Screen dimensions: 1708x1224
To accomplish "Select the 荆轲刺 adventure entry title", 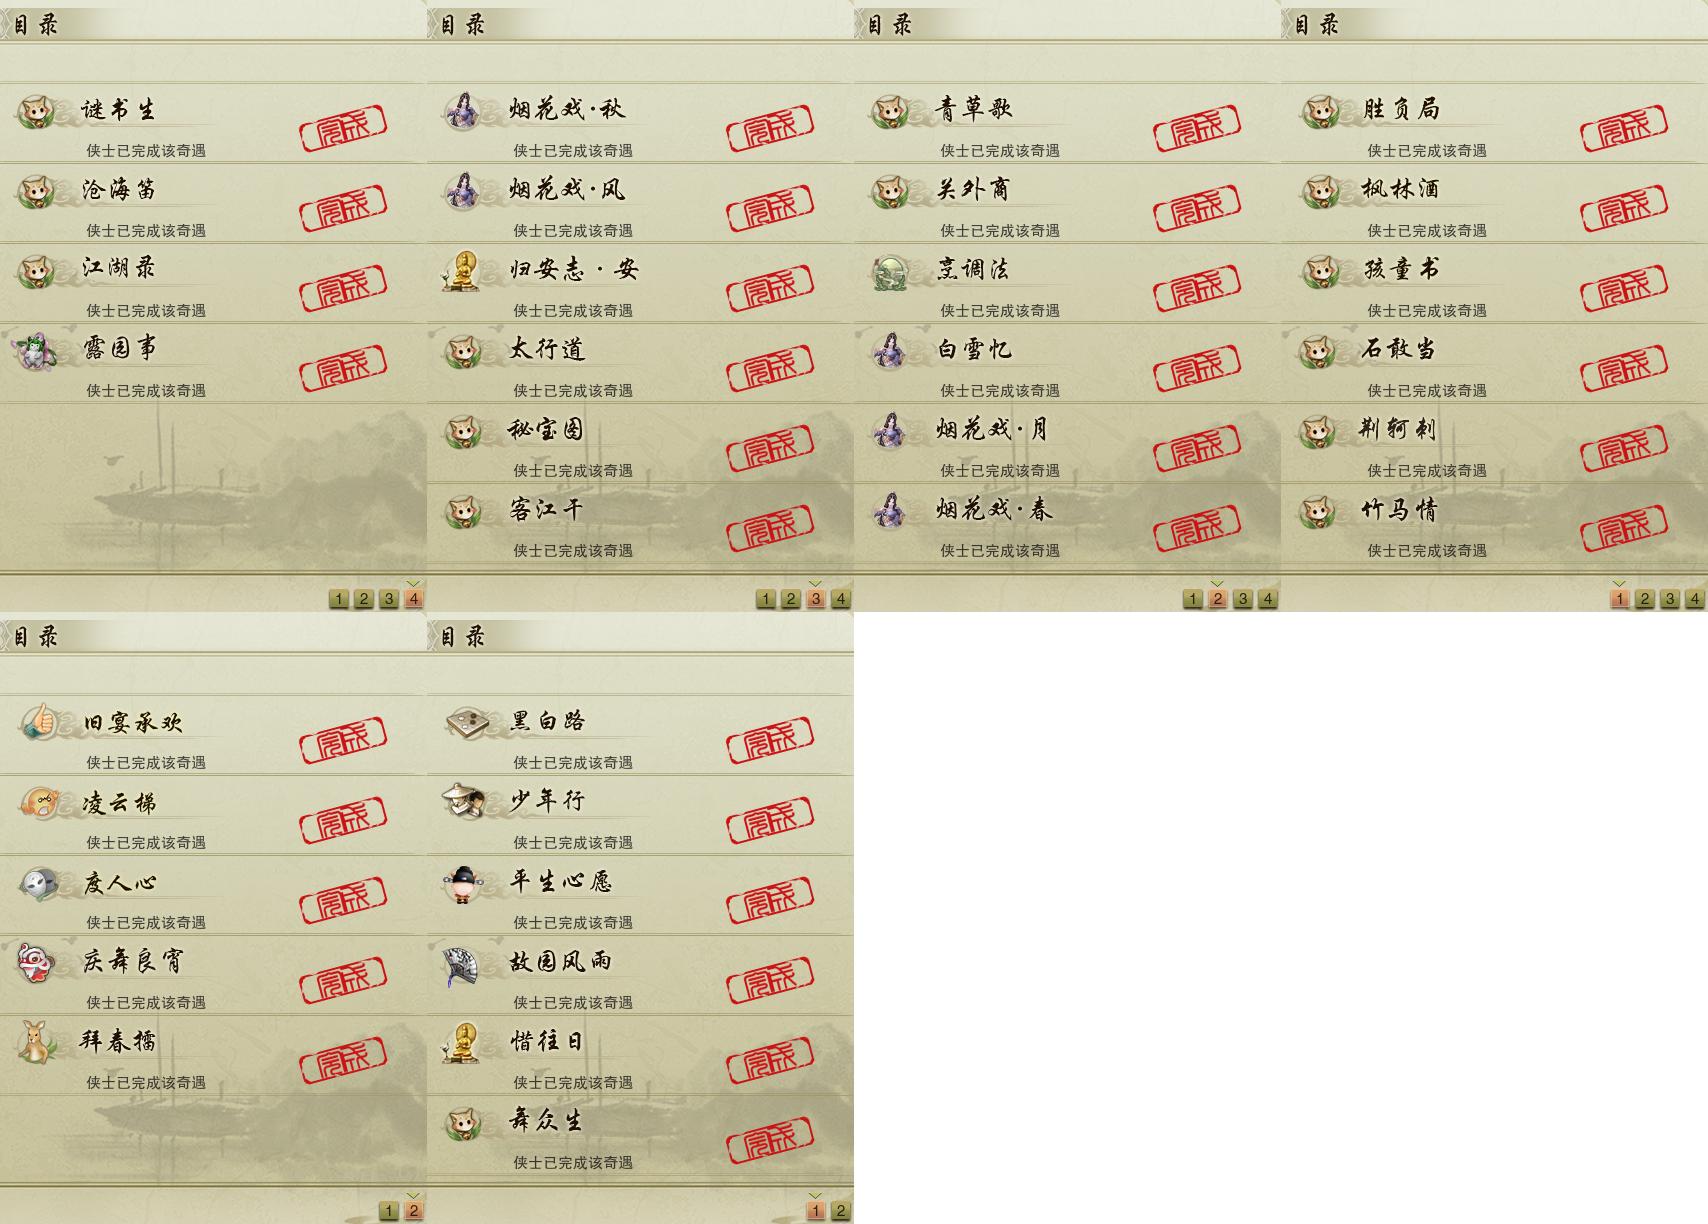I will tap(1398, 429).
